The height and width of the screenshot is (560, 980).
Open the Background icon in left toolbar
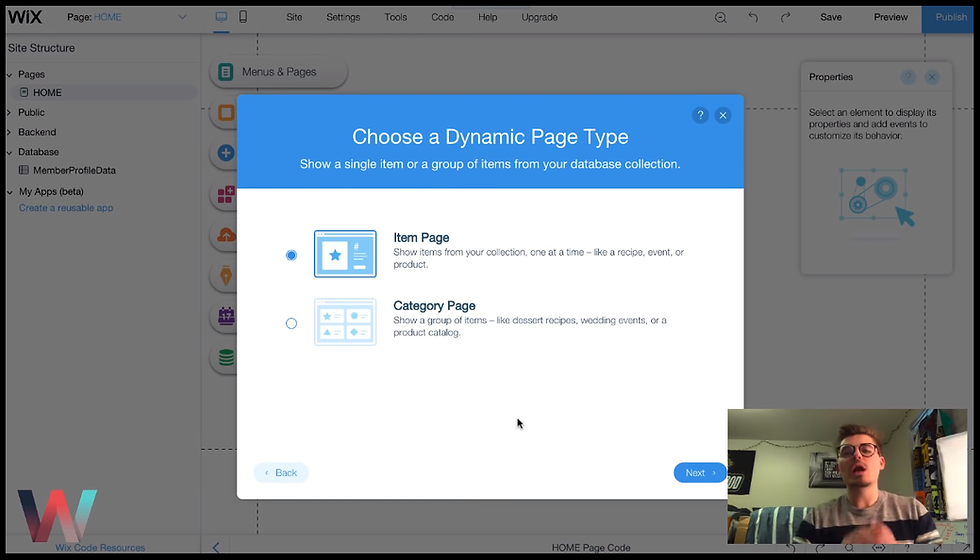coord(226,112)
